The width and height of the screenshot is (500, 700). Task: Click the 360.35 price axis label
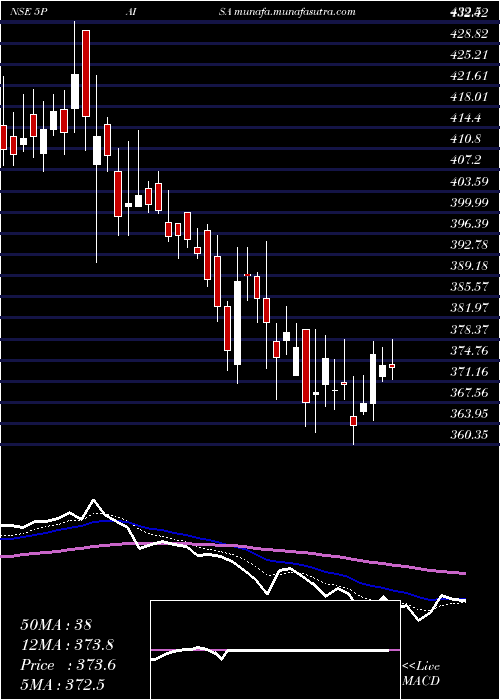click(x=468, y=435)
